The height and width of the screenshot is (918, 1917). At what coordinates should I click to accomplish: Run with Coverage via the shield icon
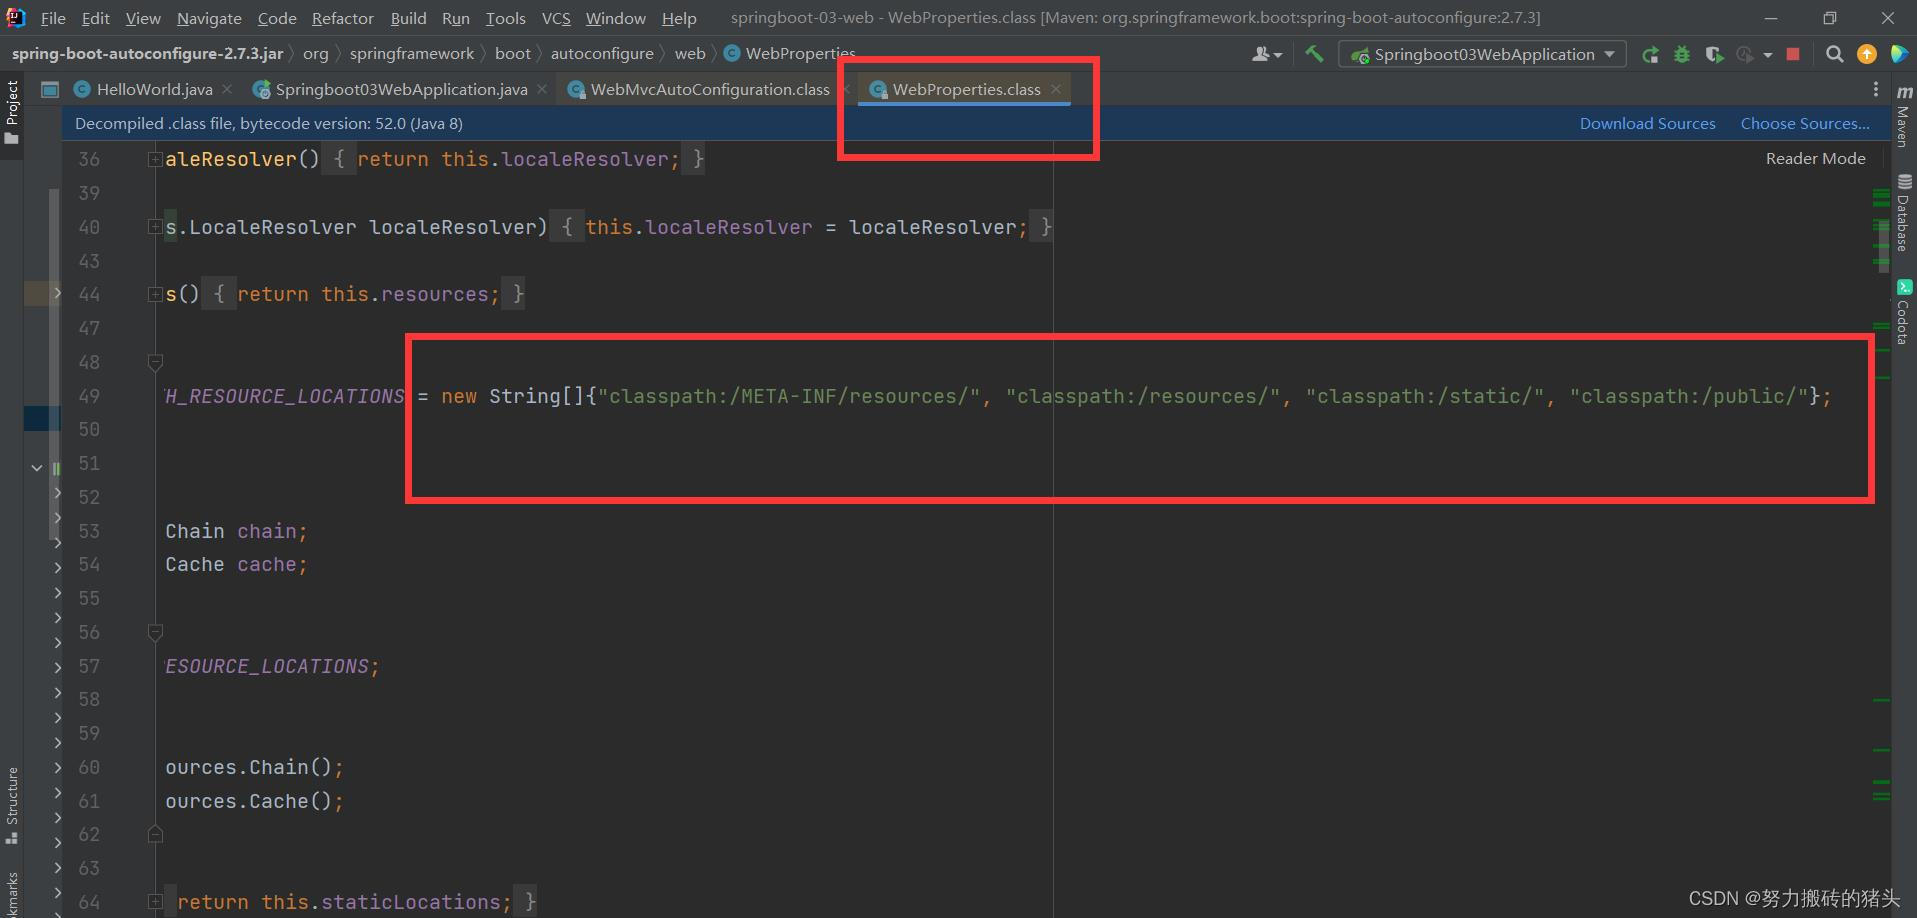(1714, 55)
